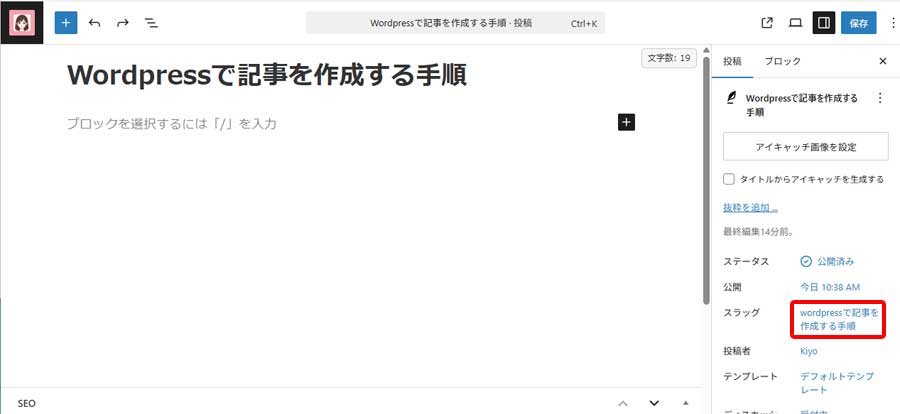Screen dimensions: 900x414
Task: Undo the last edit
Action: [x=94, y=23]
